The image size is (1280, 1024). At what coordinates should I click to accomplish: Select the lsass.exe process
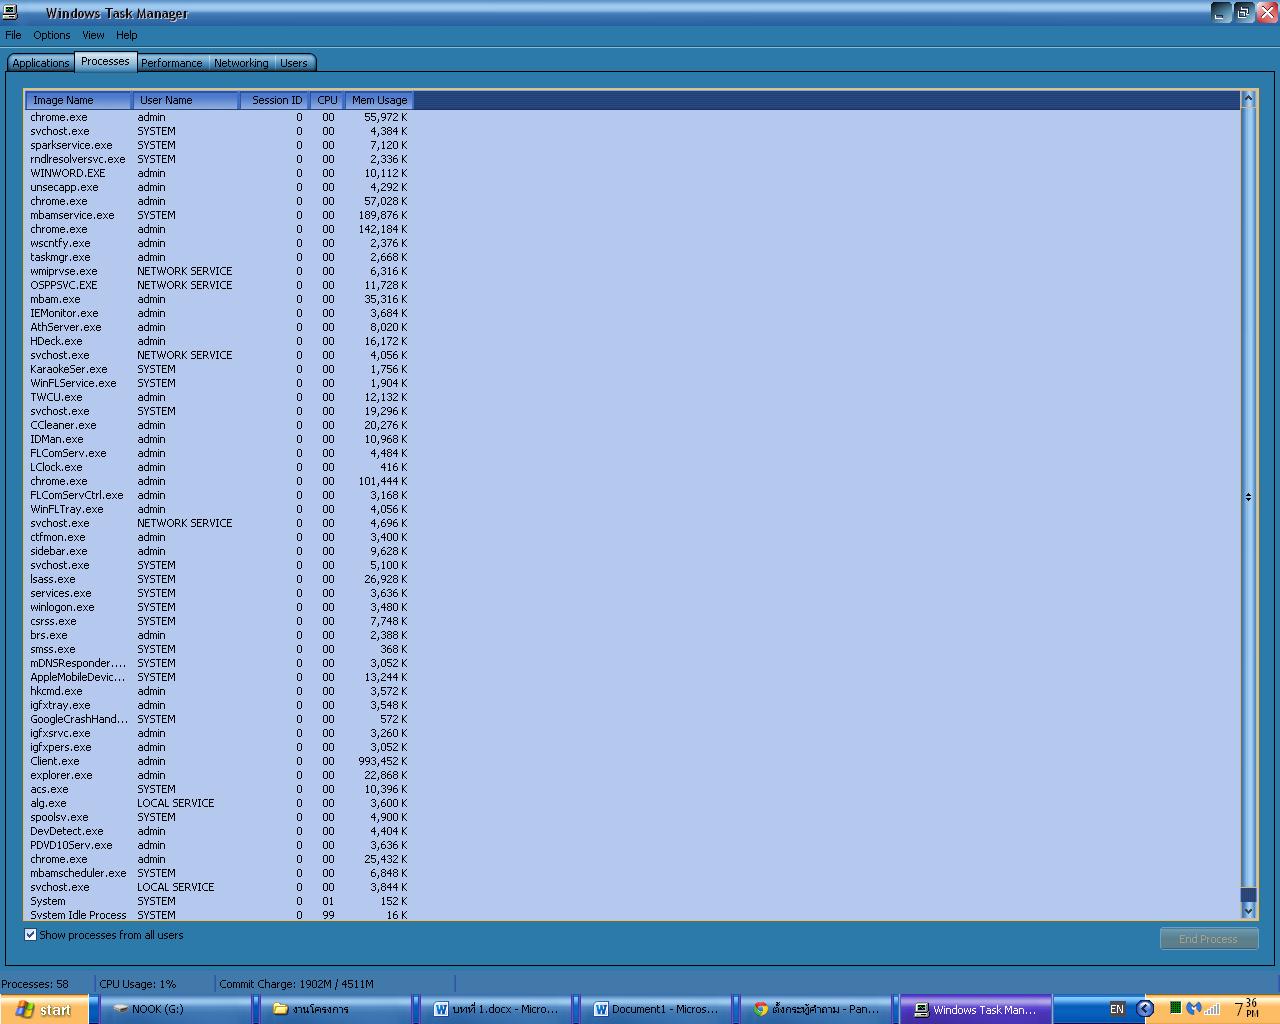(218, 579)
